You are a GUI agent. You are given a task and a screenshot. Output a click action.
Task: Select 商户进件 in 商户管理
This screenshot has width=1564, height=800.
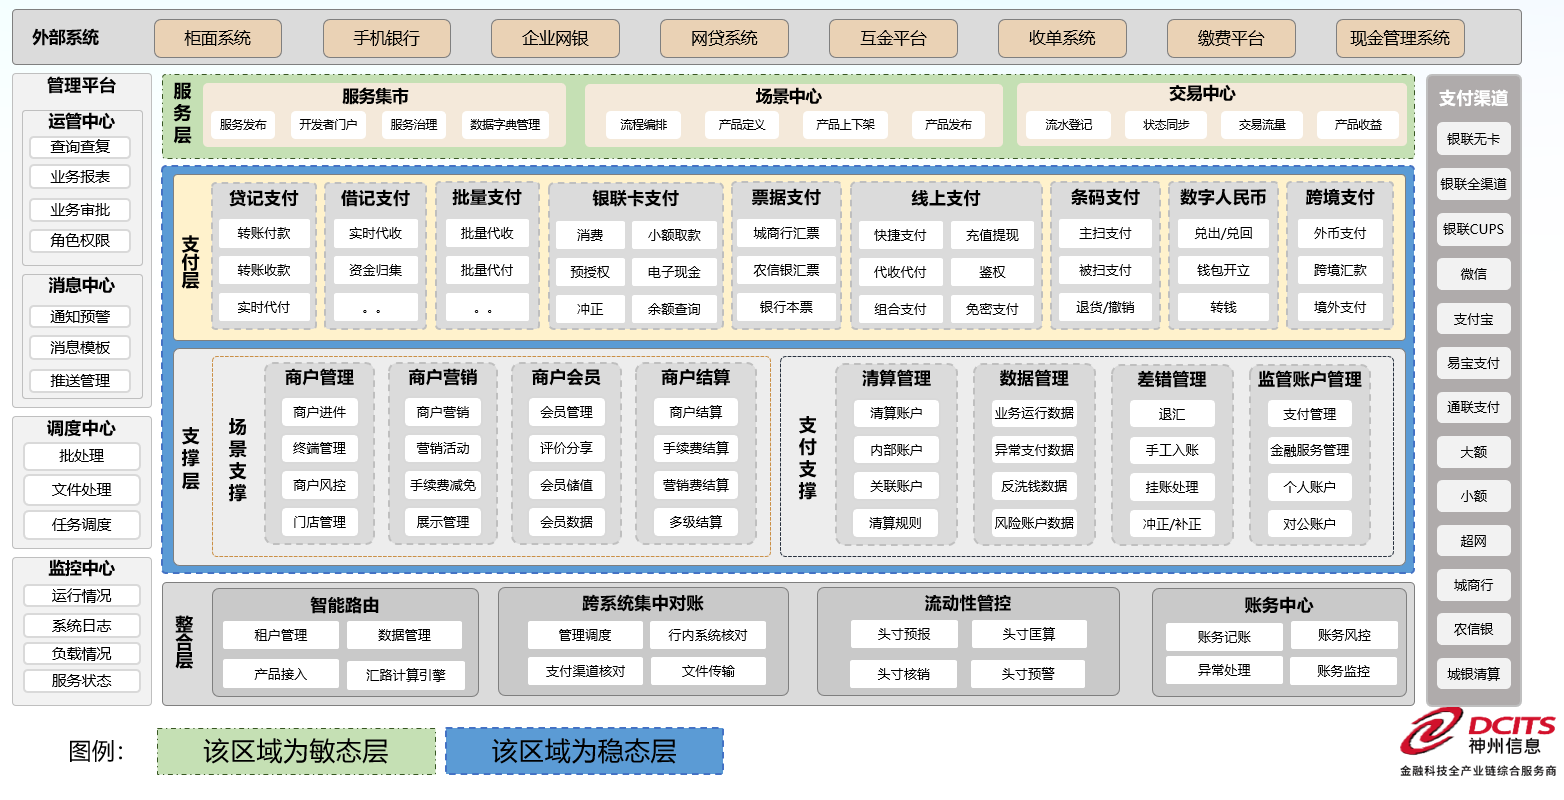(319, 412)
